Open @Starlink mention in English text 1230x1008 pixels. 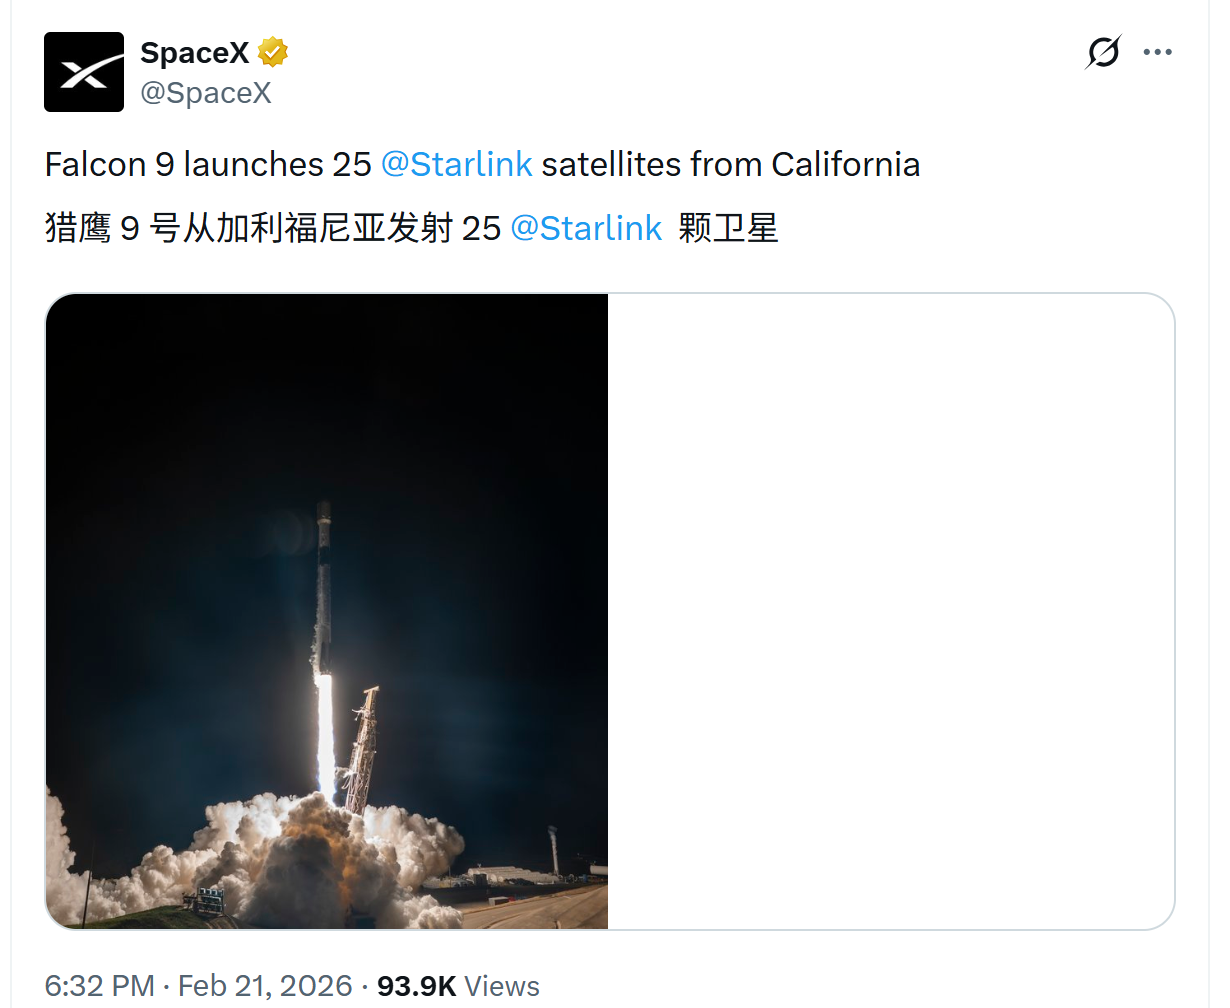(x=457, y=164)
